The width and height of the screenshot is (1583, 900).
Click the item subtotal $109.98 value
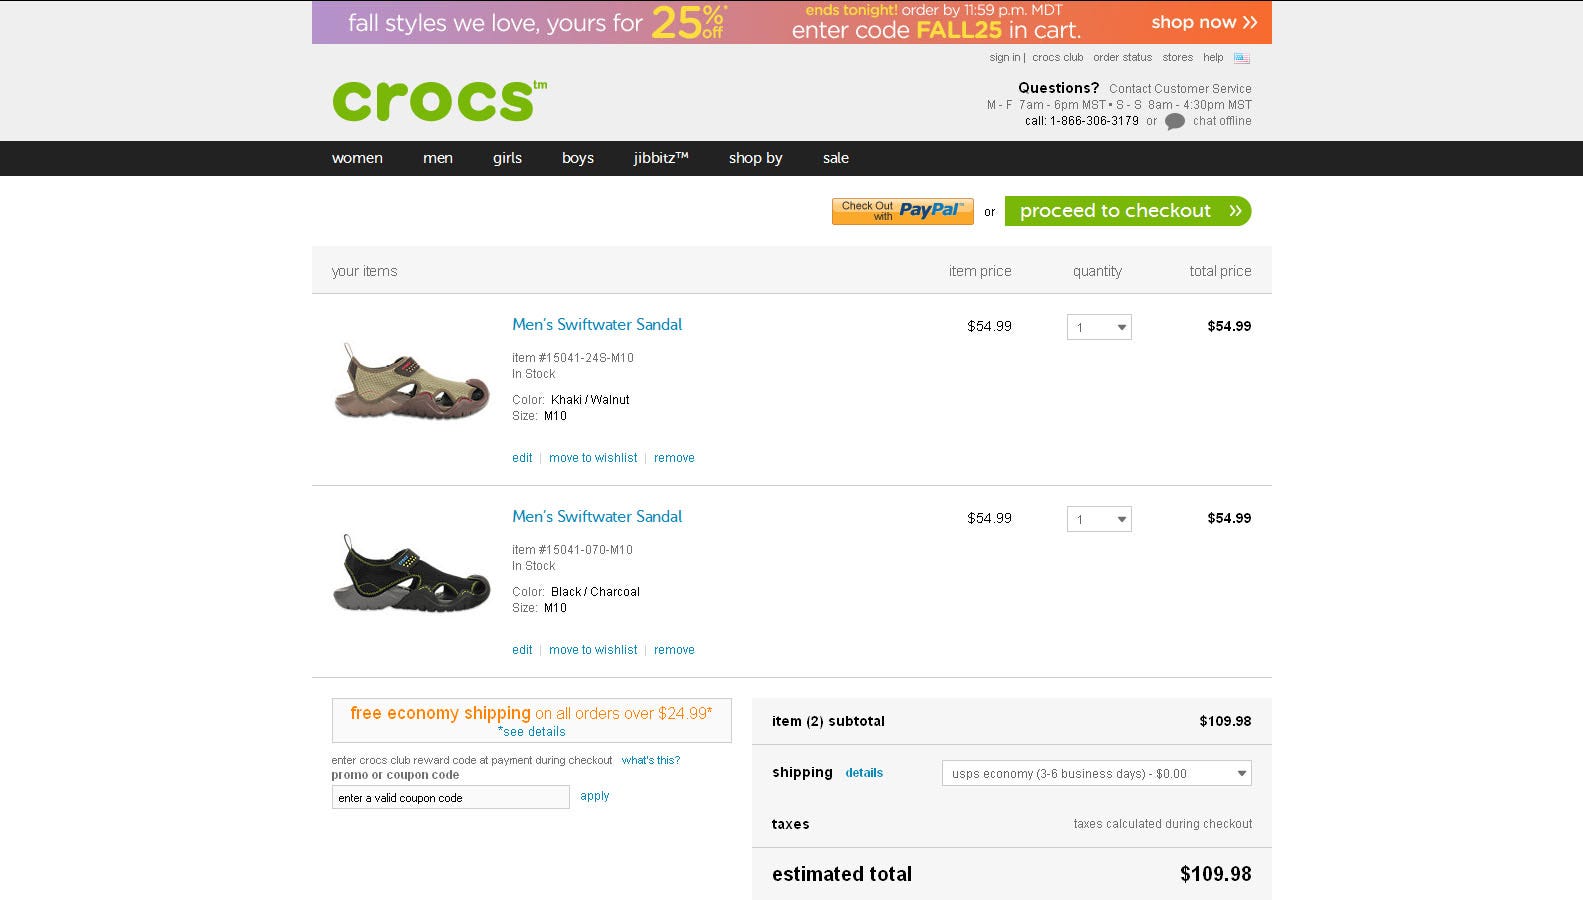(1226, 721)
